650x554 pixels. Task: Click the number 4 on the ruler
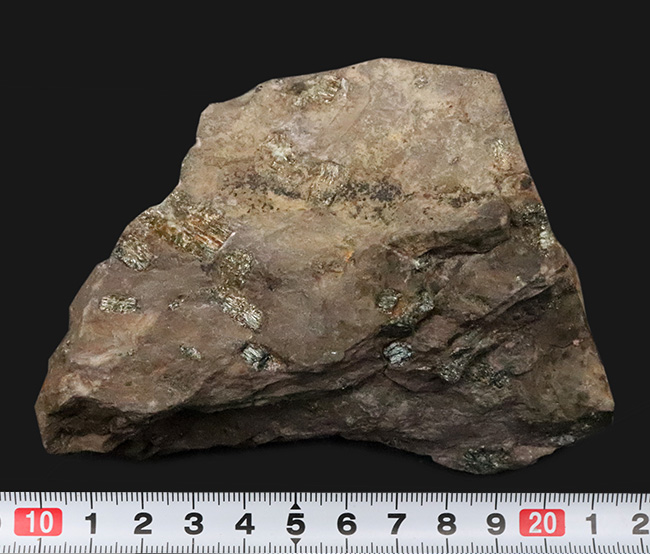244,523
